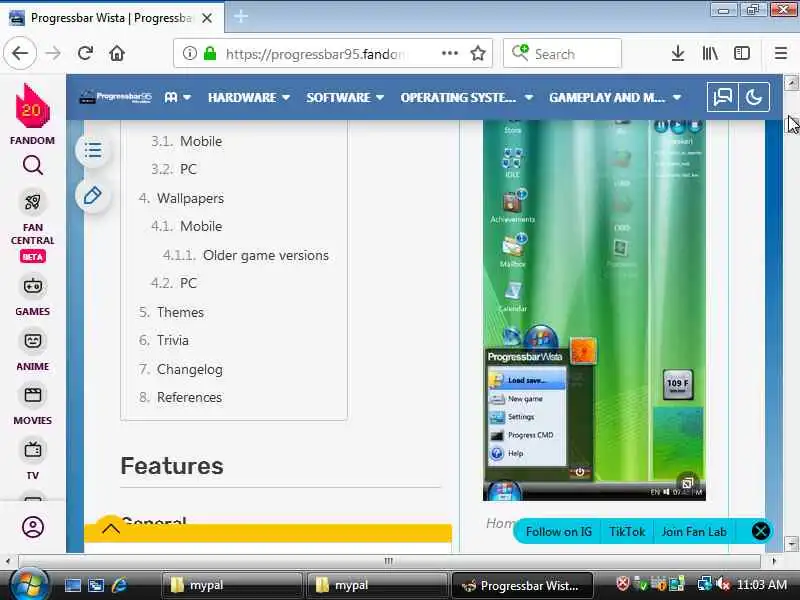This screenshot has width=800, height=600.
Task: Open the browser hamburger menu
Action: tap(781, 53)
